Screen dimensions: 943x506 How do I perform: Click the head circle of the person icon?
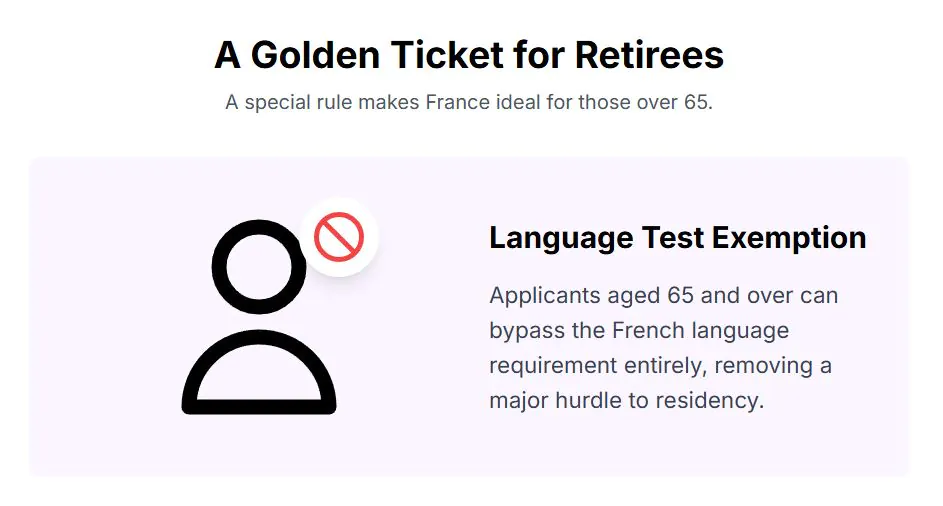pos(259,265)
